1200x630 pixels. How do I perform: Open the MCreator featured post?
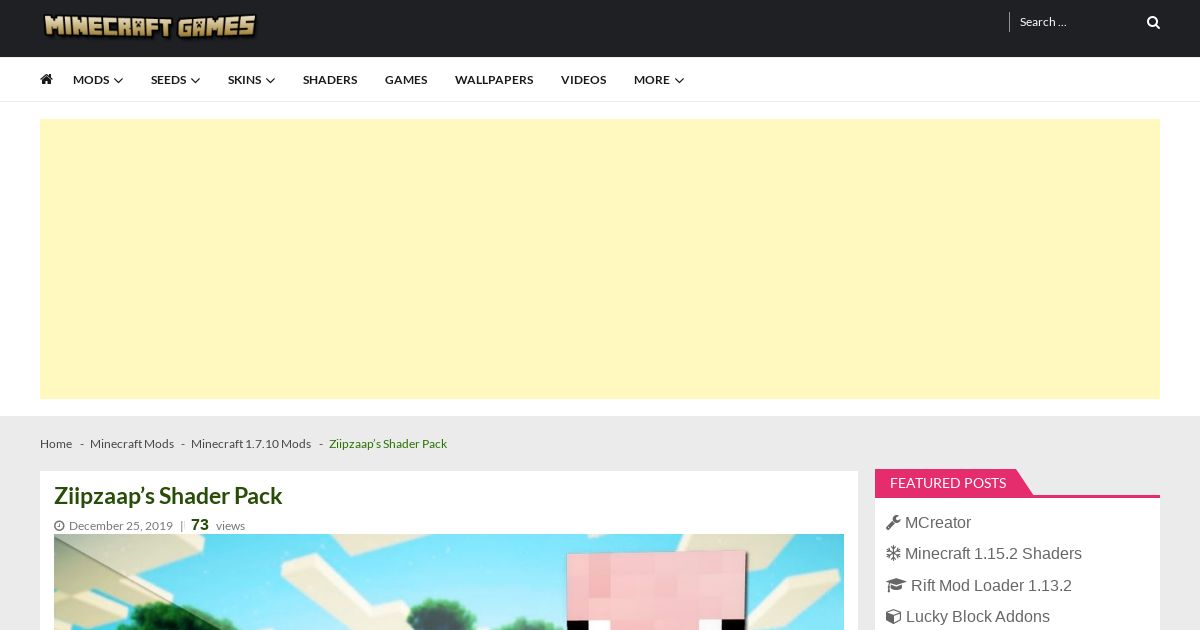coord(938,523)
